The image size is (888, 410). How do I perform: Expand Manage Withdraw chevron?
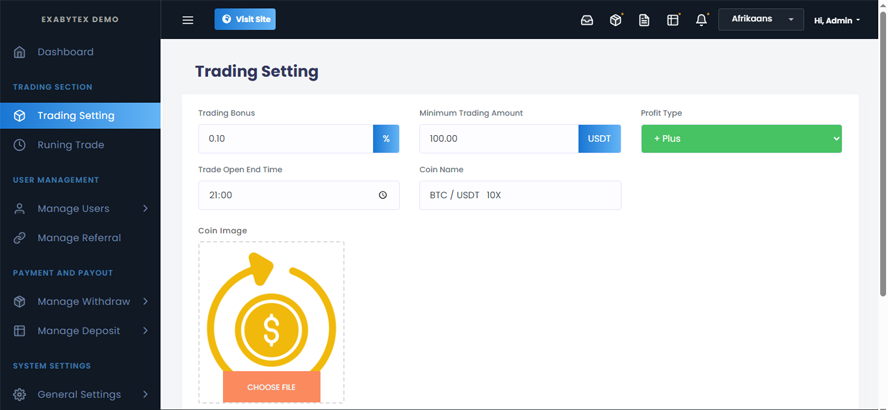(146, 301)
